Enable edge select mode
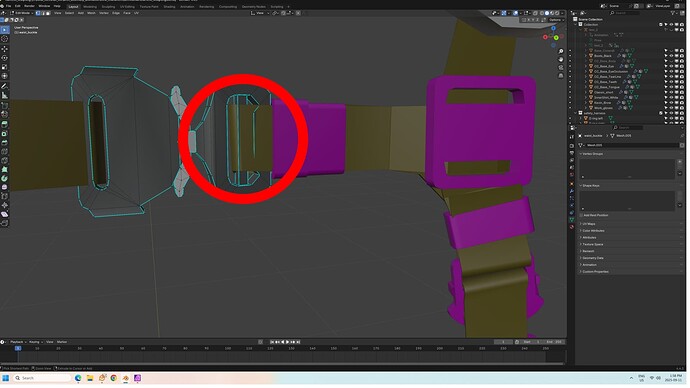 pos(43,13)
